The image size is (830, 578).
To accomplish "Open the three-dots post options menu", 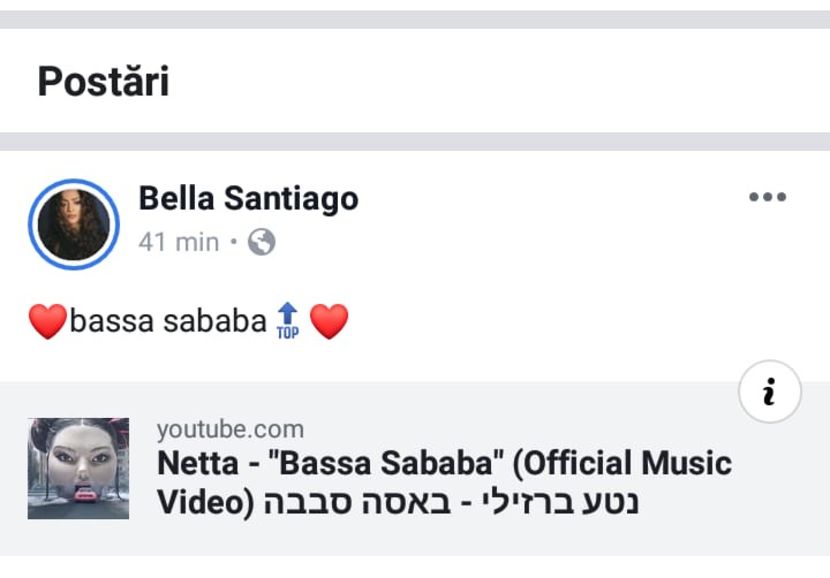I will (x=767, y=198).
